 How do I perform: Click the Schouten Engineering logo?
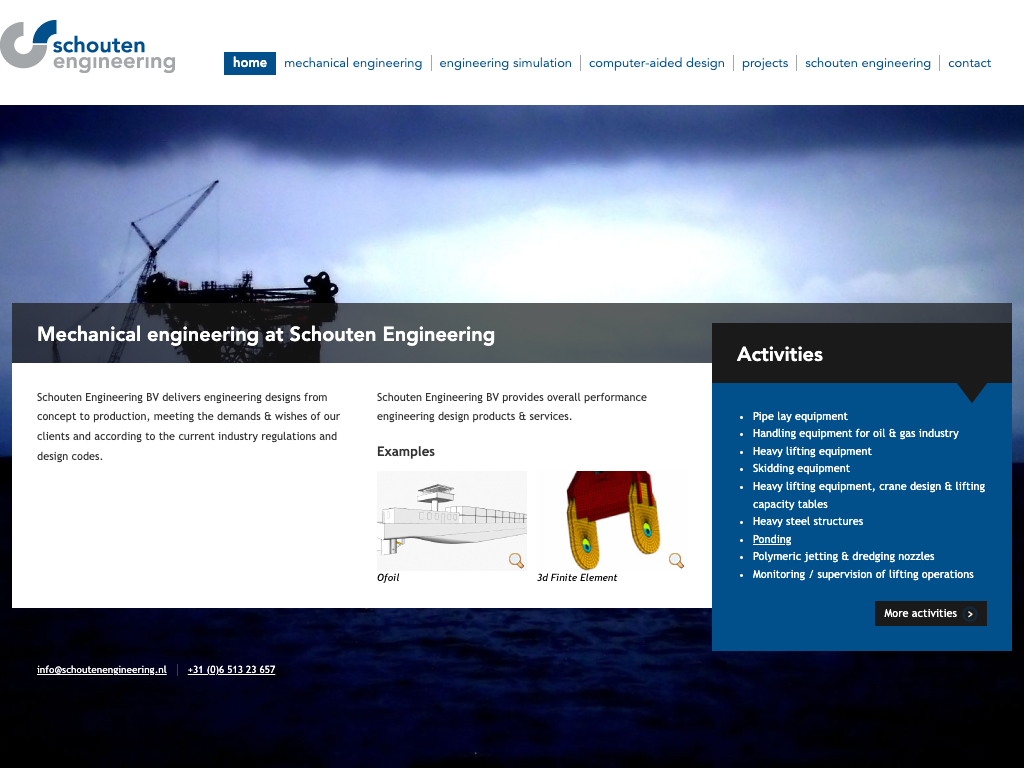coord(88,47)
